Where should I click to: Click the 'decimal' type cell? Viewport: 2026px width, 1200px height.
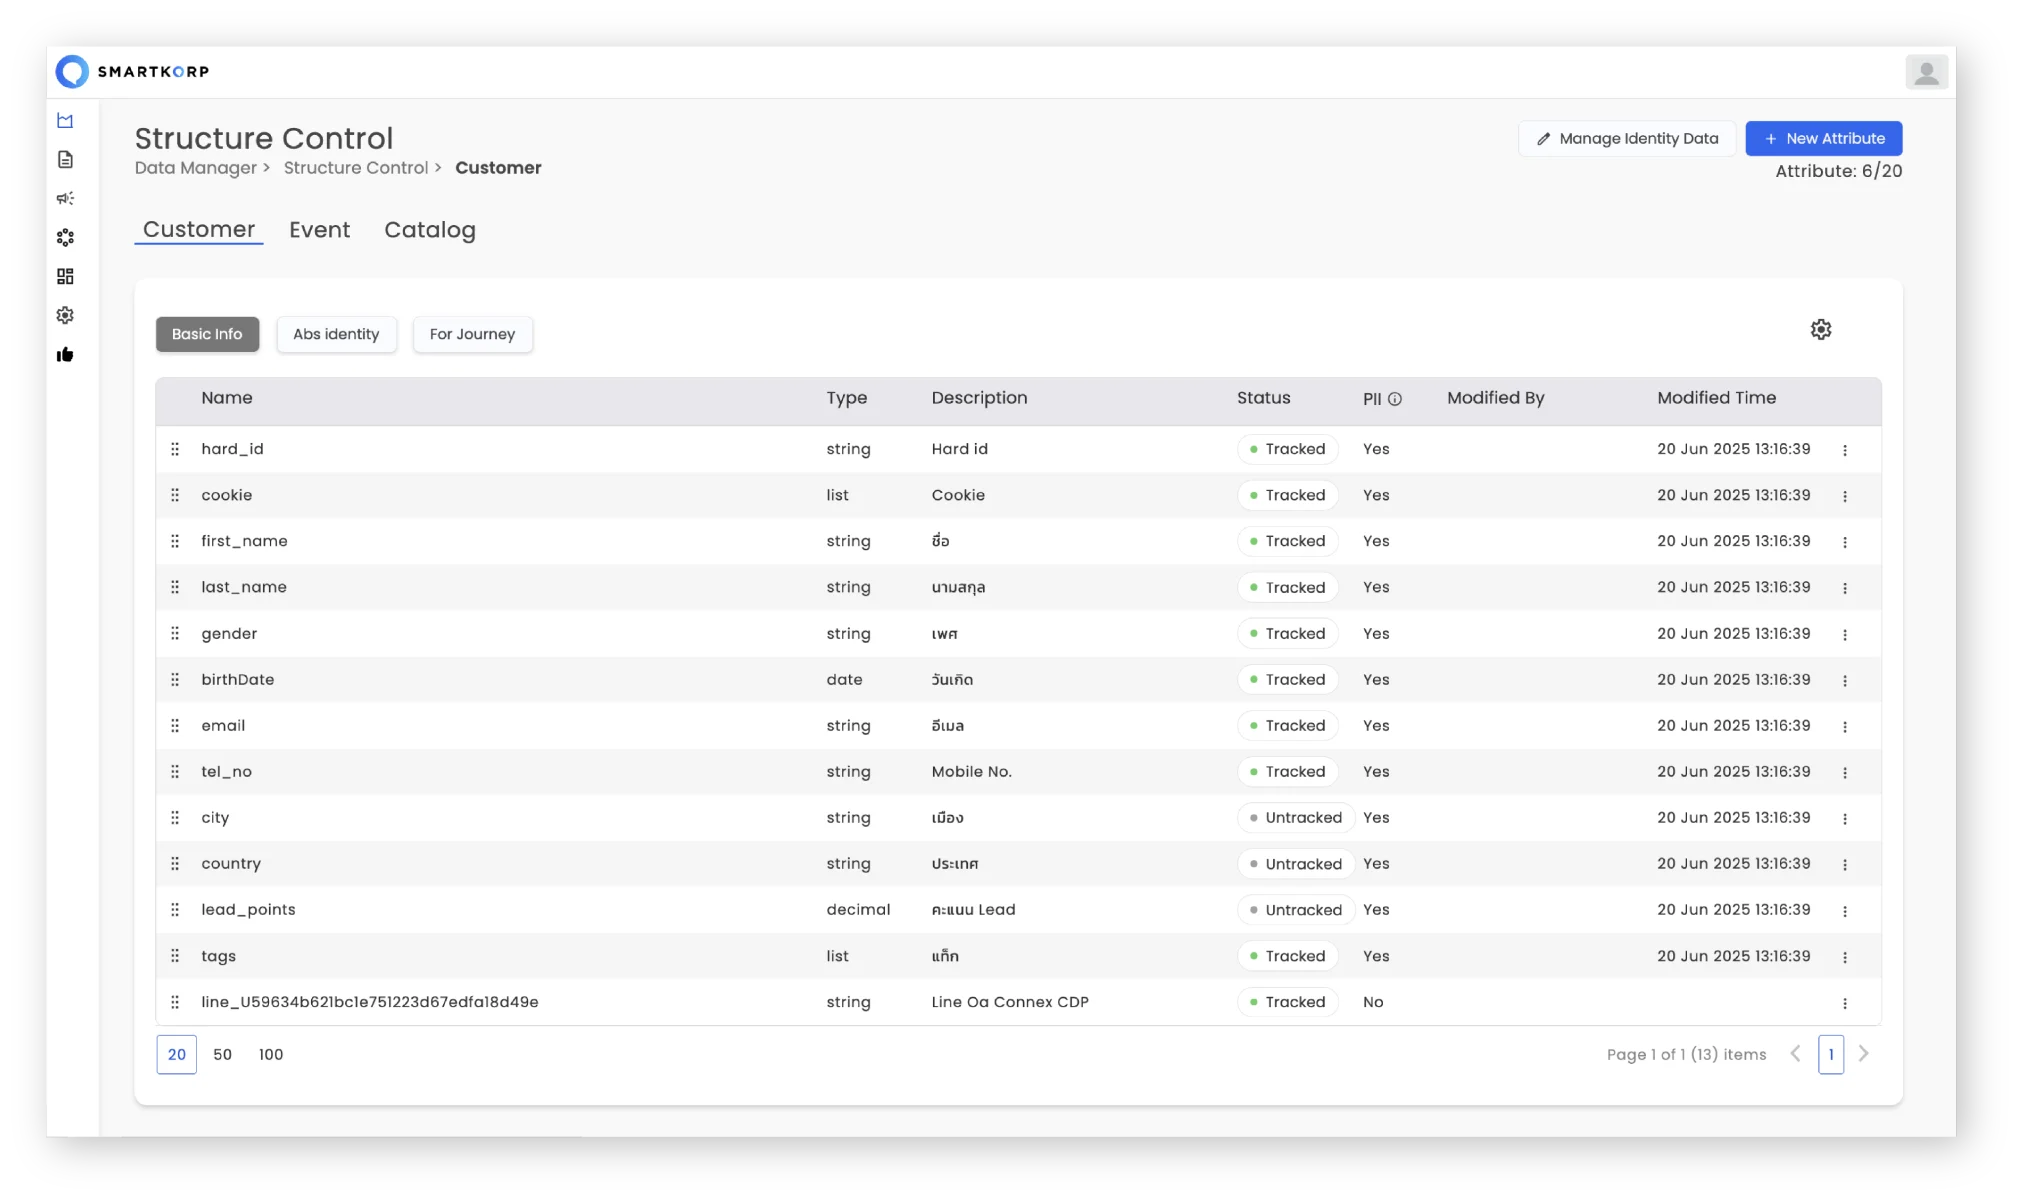point(858,909)
